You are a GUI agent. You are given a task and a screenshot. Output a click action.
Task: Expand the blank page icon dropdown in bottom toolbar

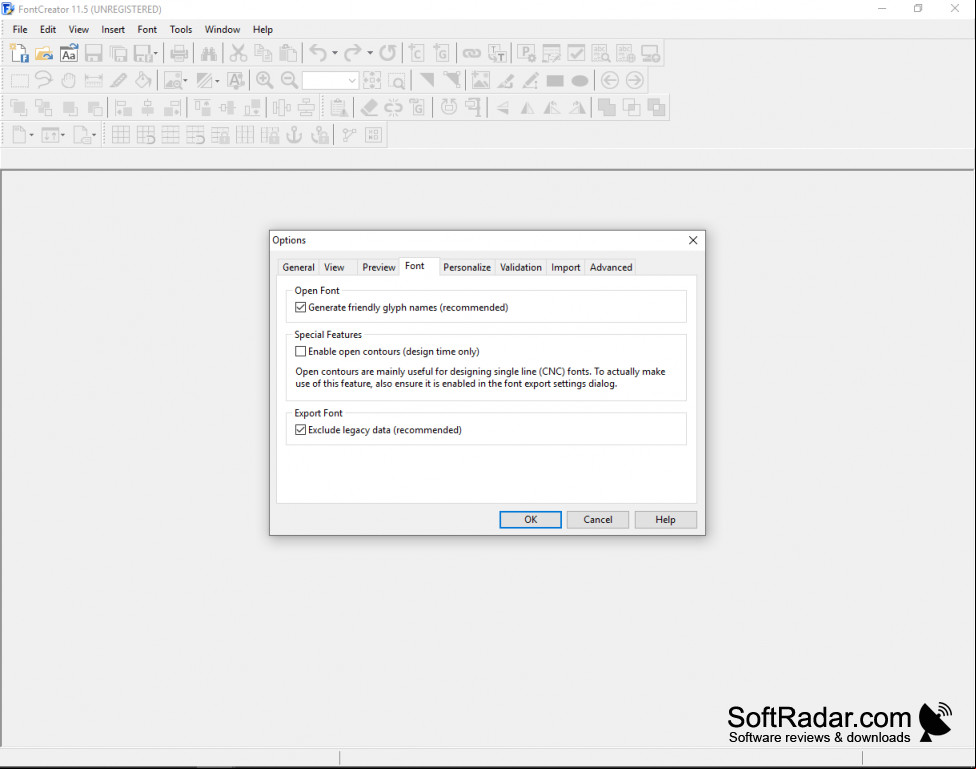coord(32,135)
